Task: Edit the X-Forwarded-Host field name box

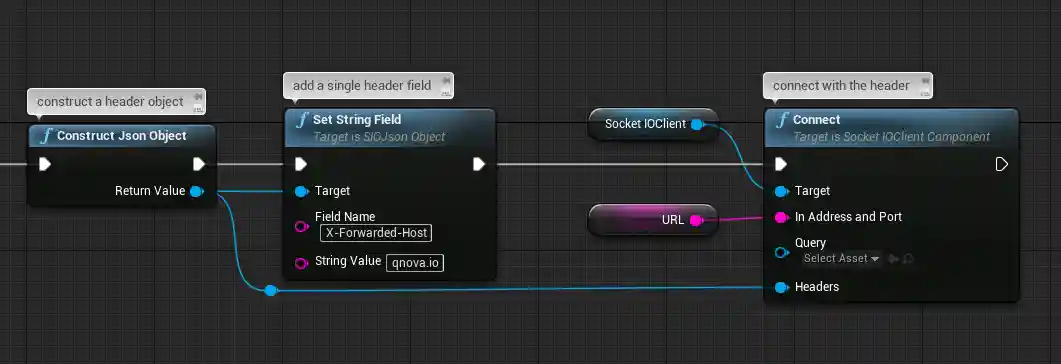Action: 376,233
